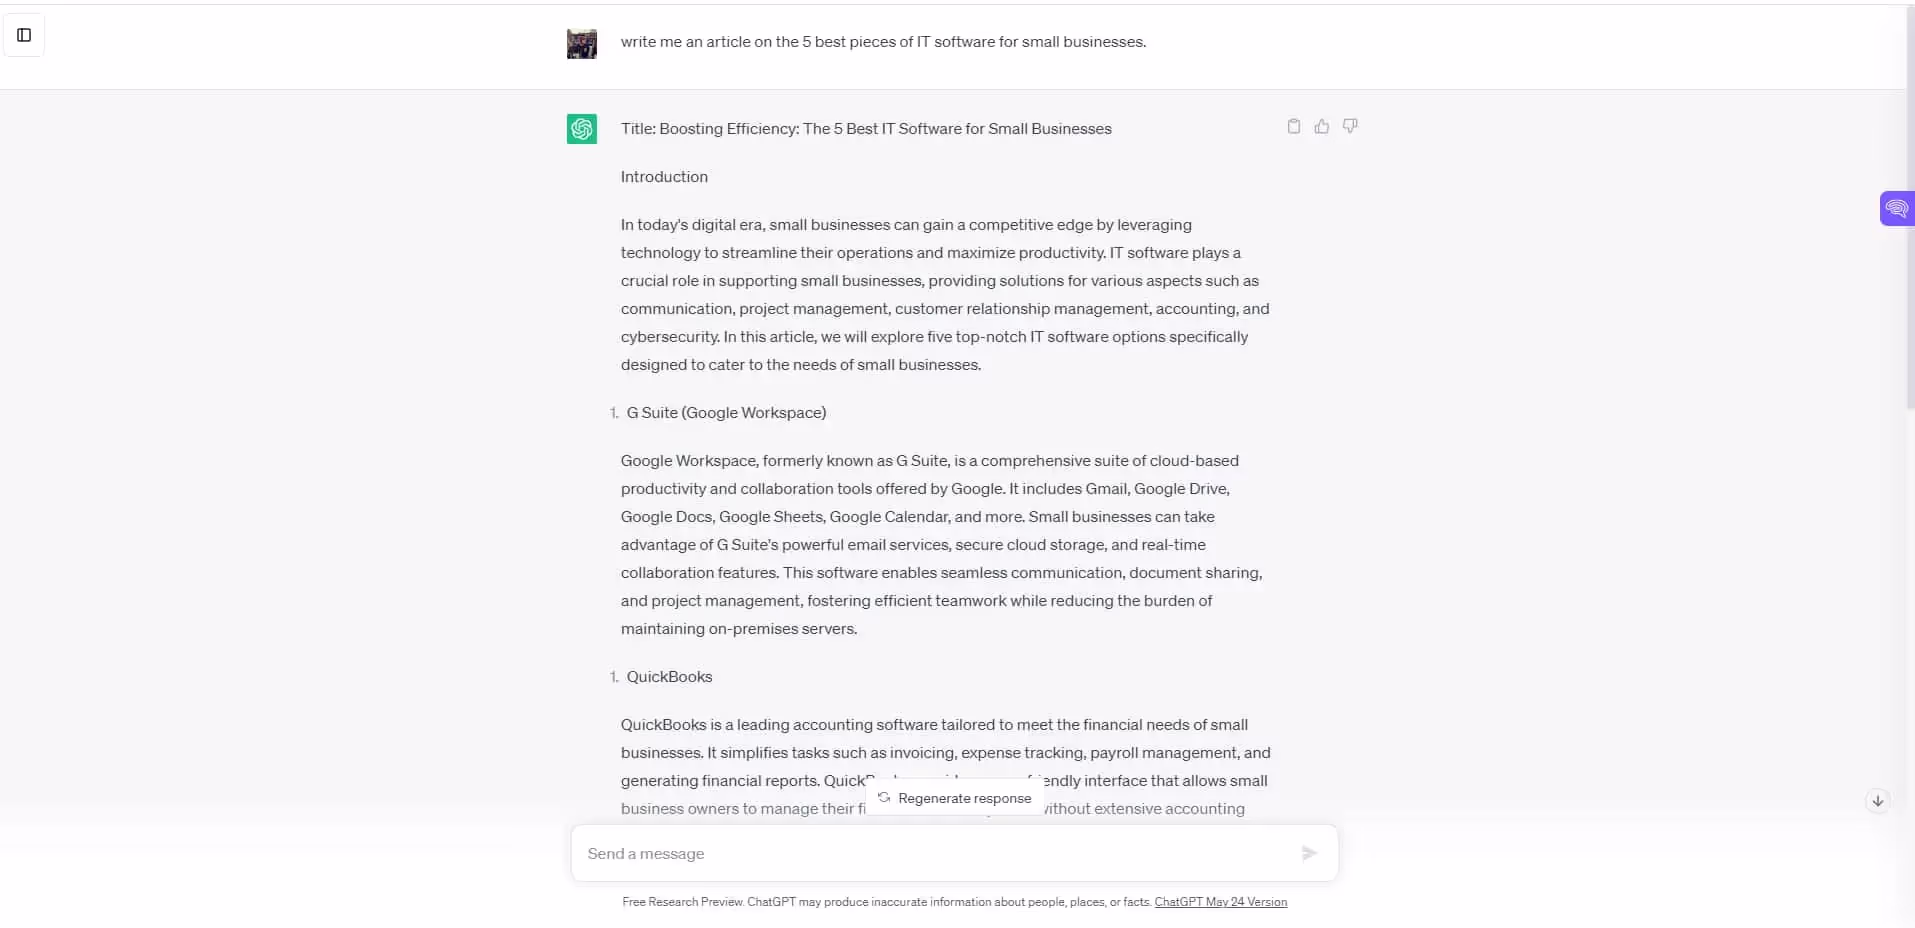The width and height of the screenshot is (1915, 928).
Task: Open the purple extension widget on right edge
Action: point(1896,208)
